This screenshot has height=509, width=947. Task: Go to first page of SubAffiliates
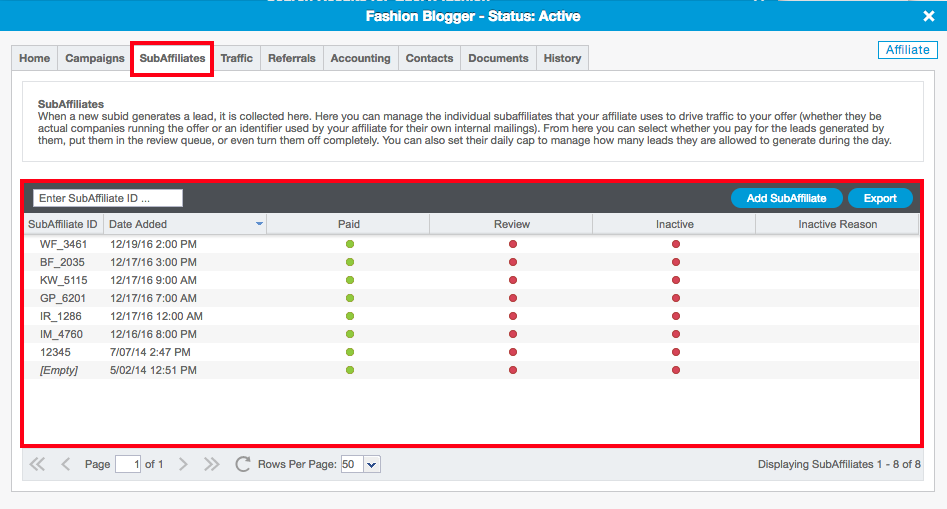click(x=37, y=464)
